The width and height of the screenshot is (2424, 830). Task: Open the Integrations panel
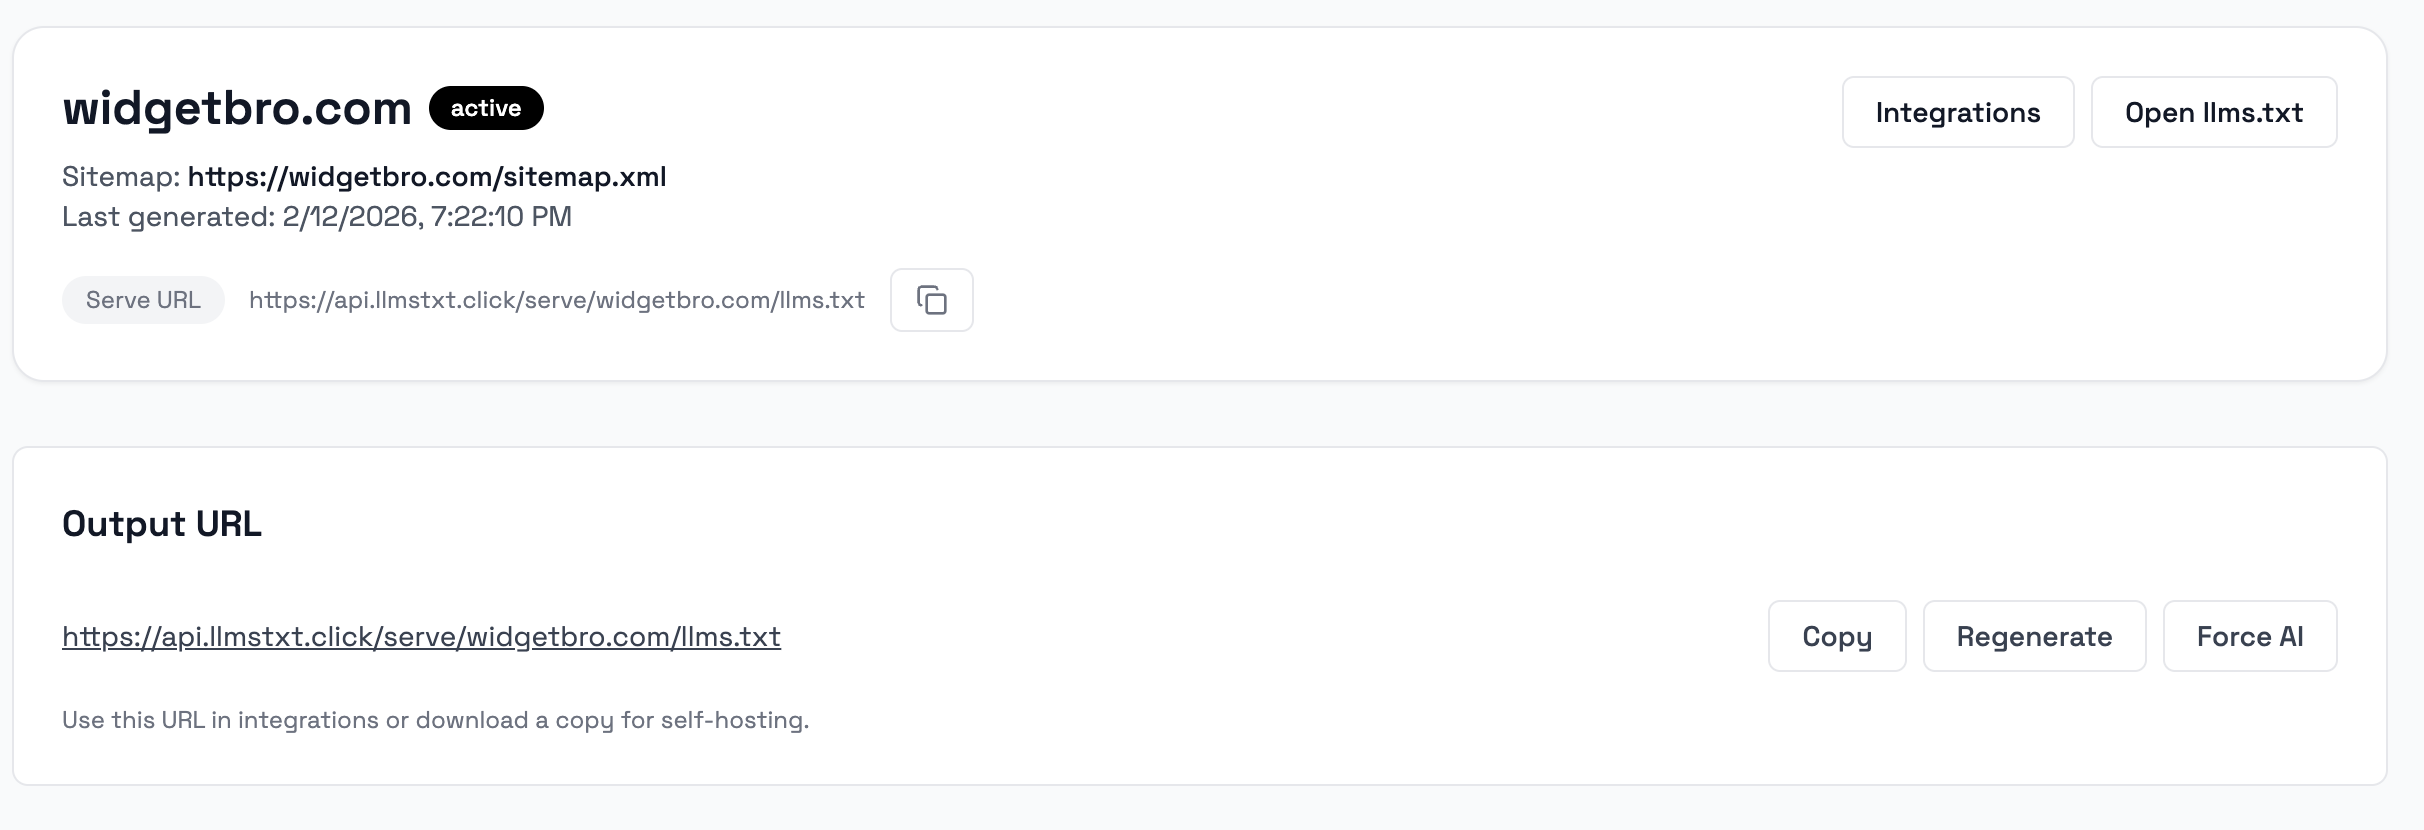tap(1957, 112)
